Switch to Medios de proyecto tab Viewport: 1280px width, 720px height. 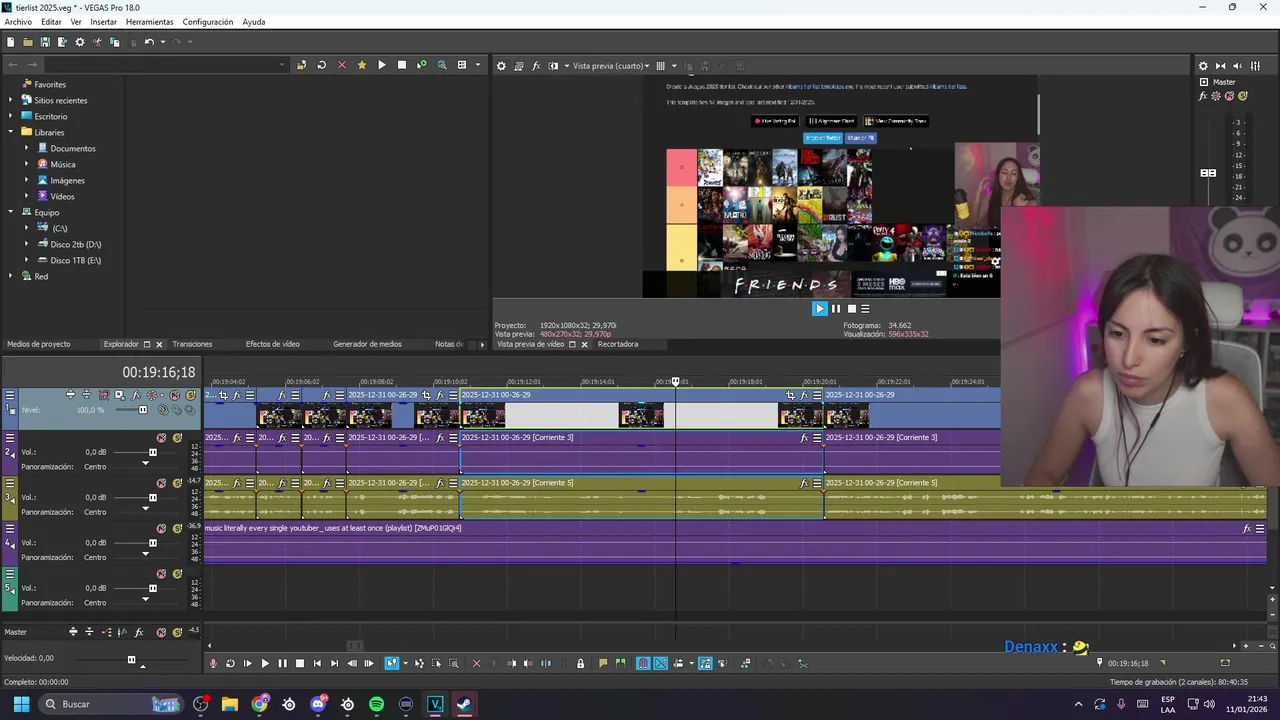click(39, 344)
